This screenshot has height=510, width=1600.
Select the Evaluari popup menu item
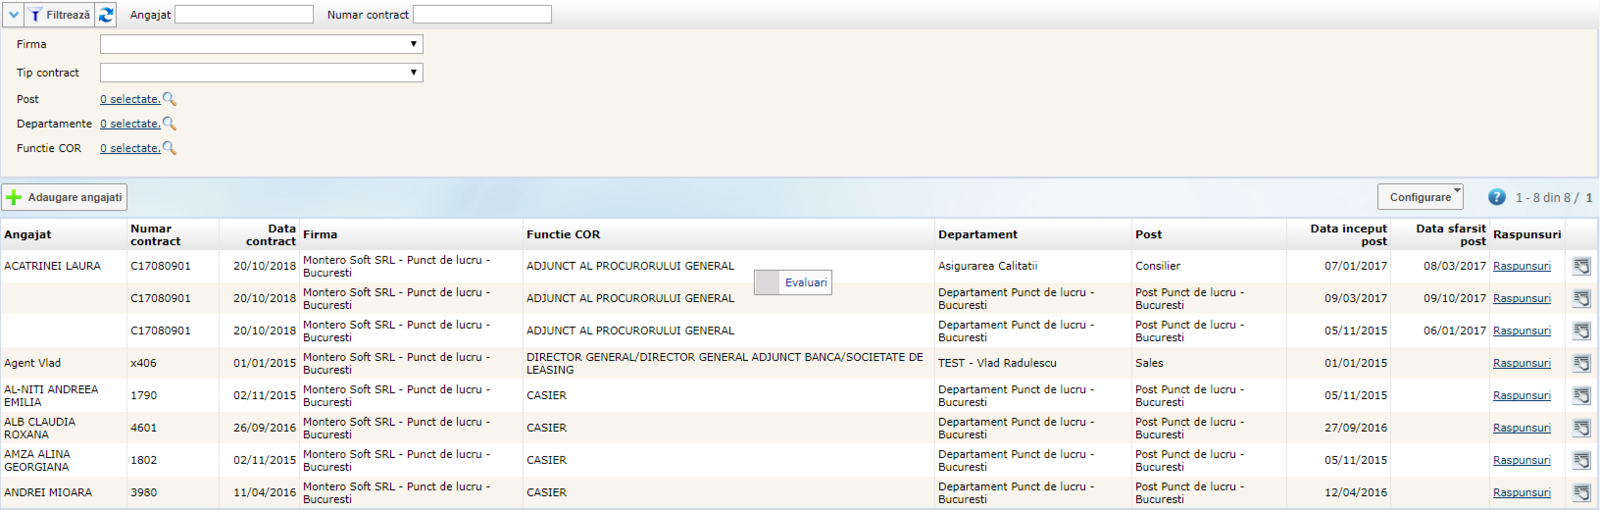pos(805,283)
